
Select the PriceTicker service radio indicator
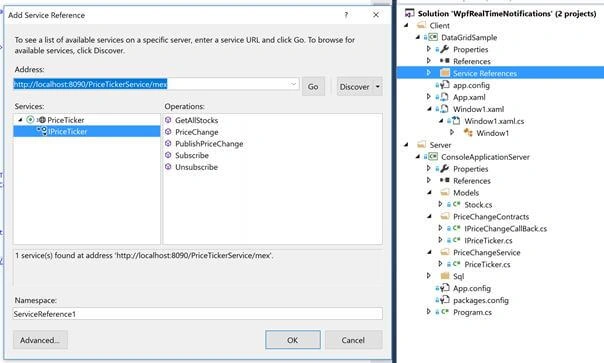click(30, 119)
